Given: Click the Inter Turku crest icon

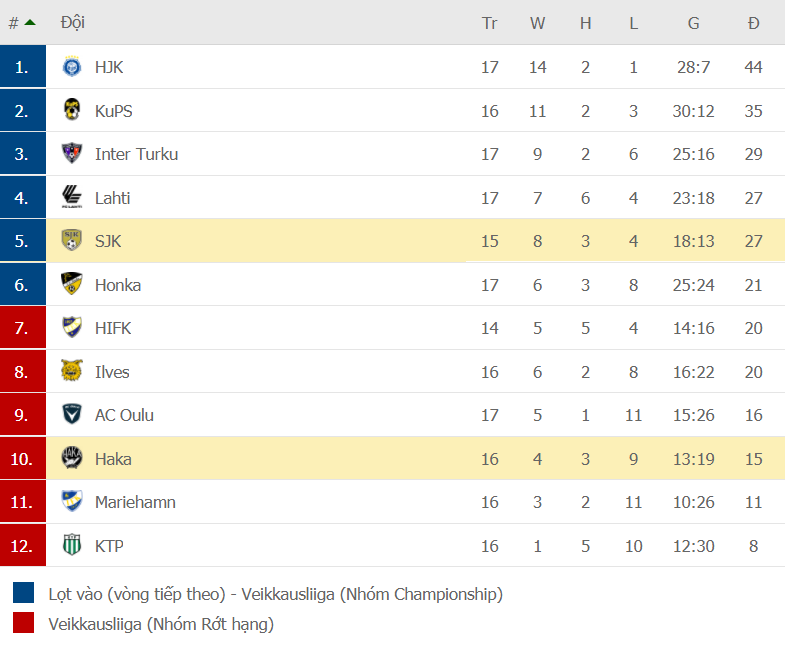Looking at the screenshot, I should click(x=71, y=154).
